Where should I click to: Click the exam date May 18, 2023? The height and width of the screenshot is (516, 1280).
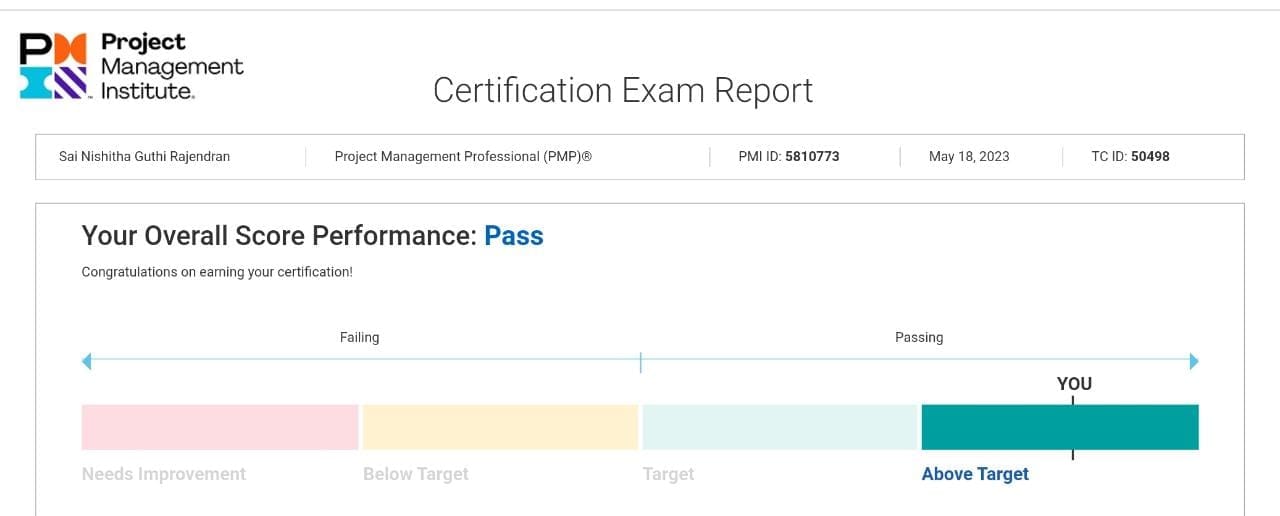pos(969,157)
